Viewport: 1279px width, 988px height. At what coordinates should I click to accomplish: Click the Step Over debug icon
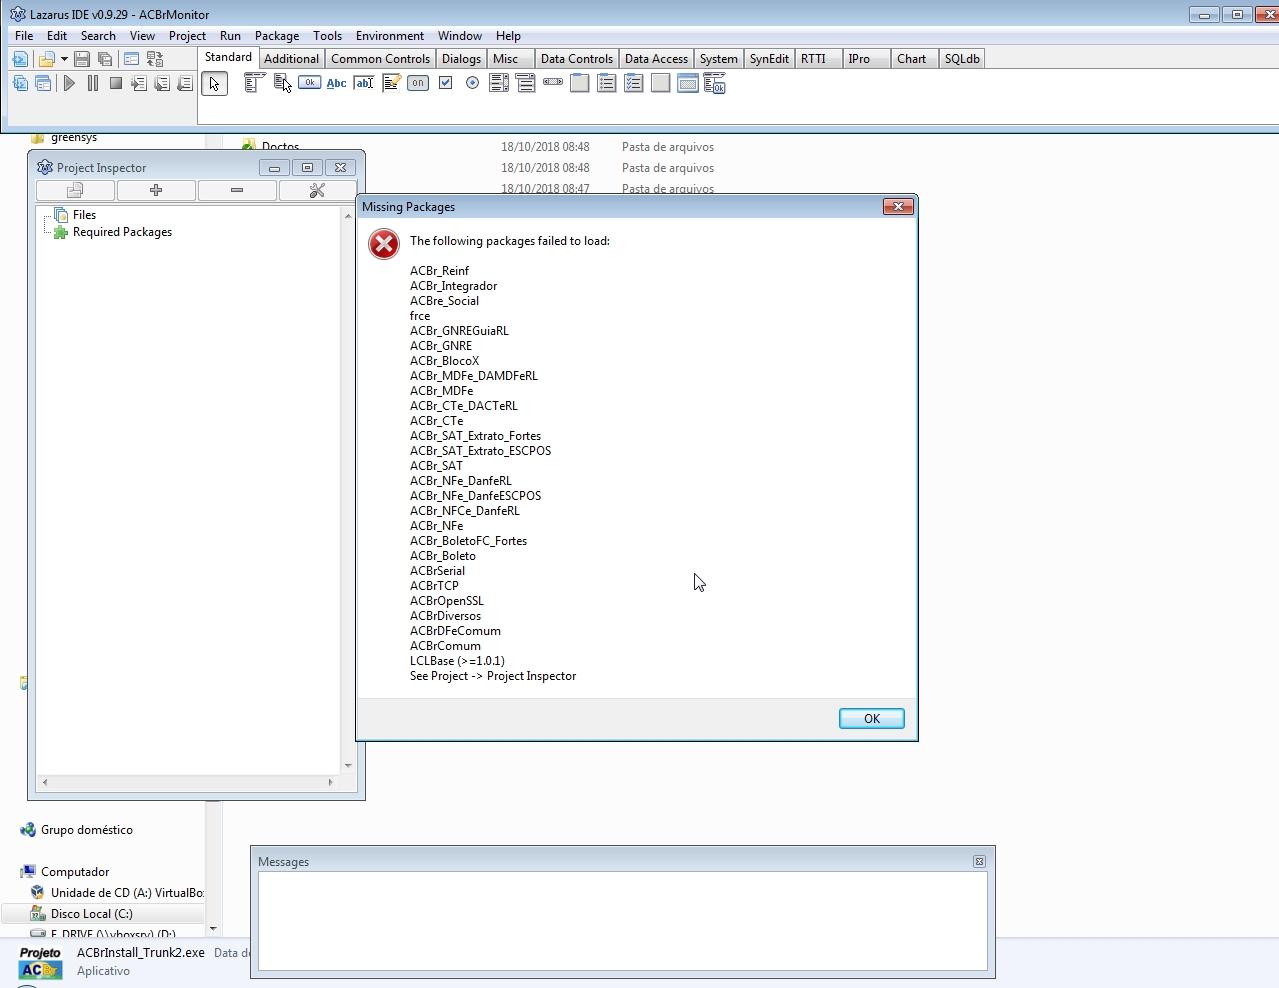tap(162, 84)
